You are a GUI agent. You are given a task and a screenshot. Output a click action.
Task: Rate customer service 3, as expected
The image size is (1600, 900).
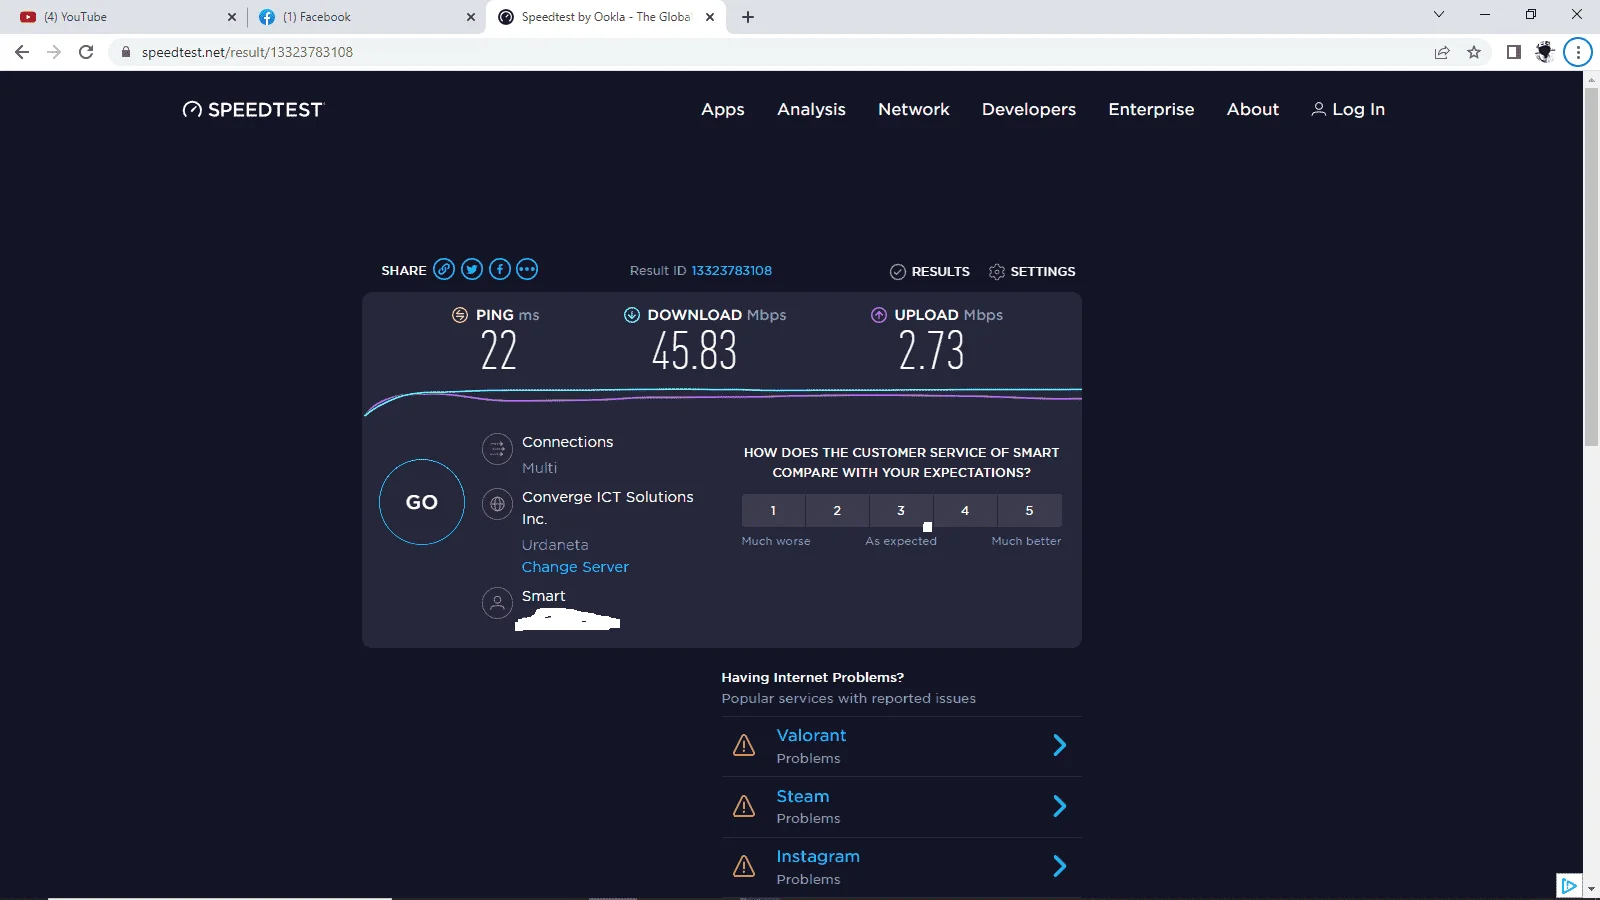(x=901, y=510)
